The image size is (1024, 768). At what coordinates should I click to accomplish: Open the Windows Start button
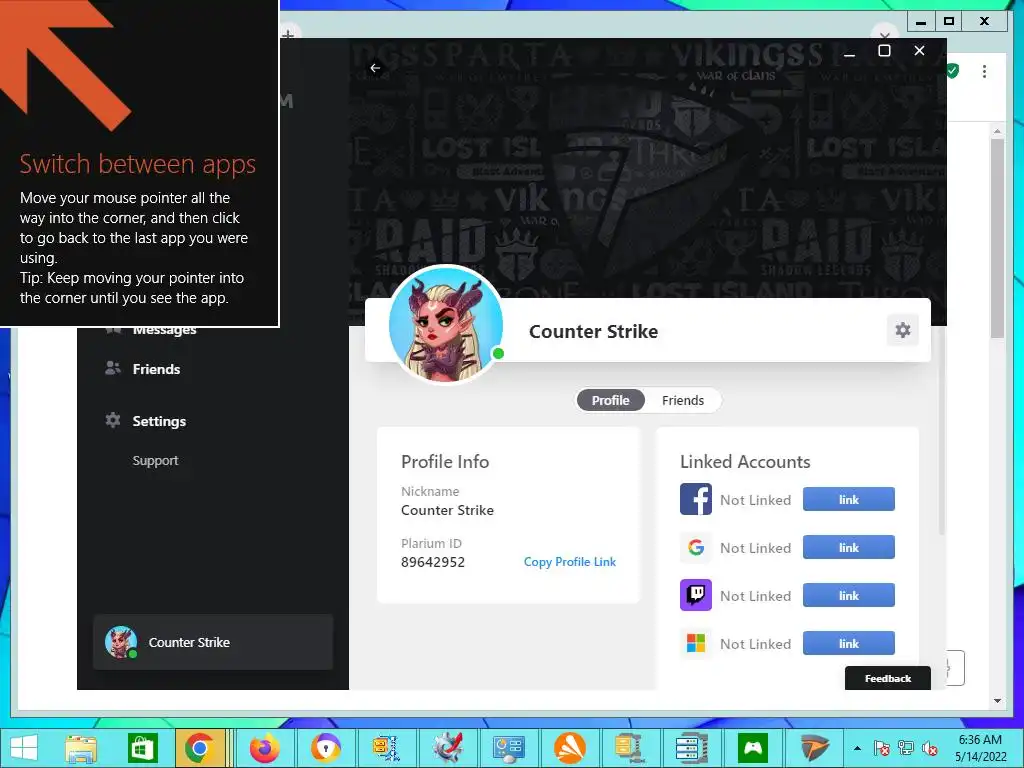point(24,748)
